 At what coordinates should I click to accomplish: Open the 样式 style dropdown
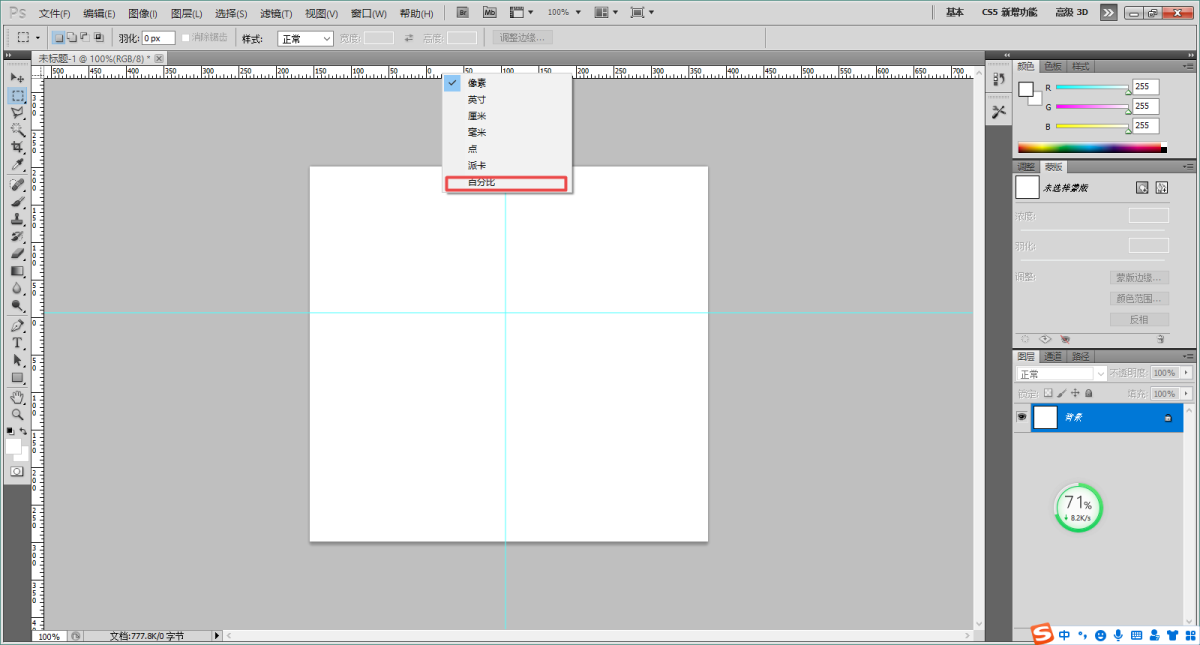pyautogui.click(x=305, y=38)
